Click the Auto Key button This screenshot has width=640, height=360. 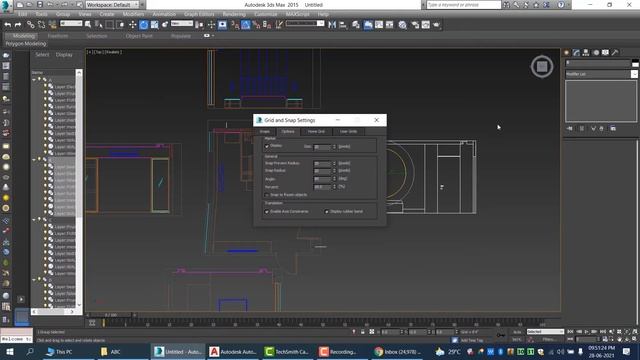pos(517,332)
